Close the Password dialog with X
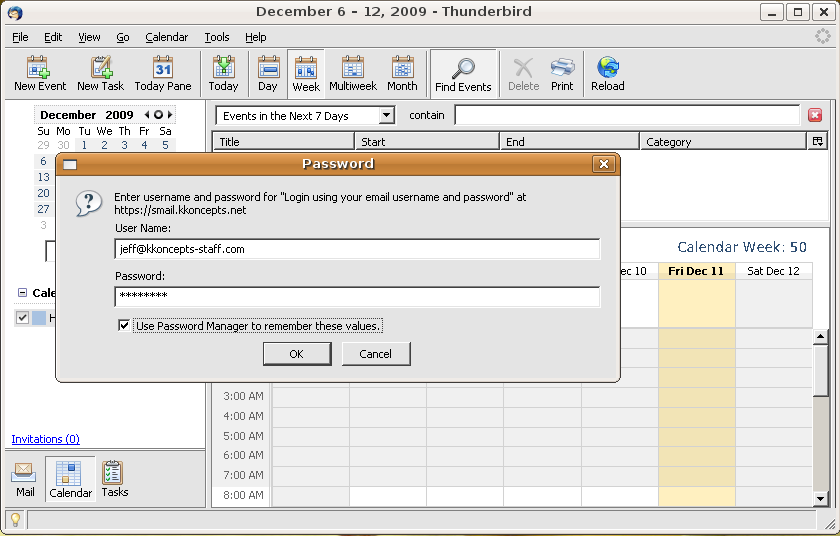840x536 pixels. [x=604, y=164]
